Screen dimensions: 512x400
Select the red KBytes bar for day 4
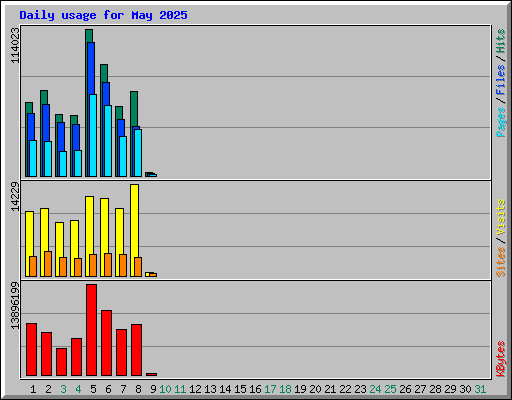tap(76, 357)
